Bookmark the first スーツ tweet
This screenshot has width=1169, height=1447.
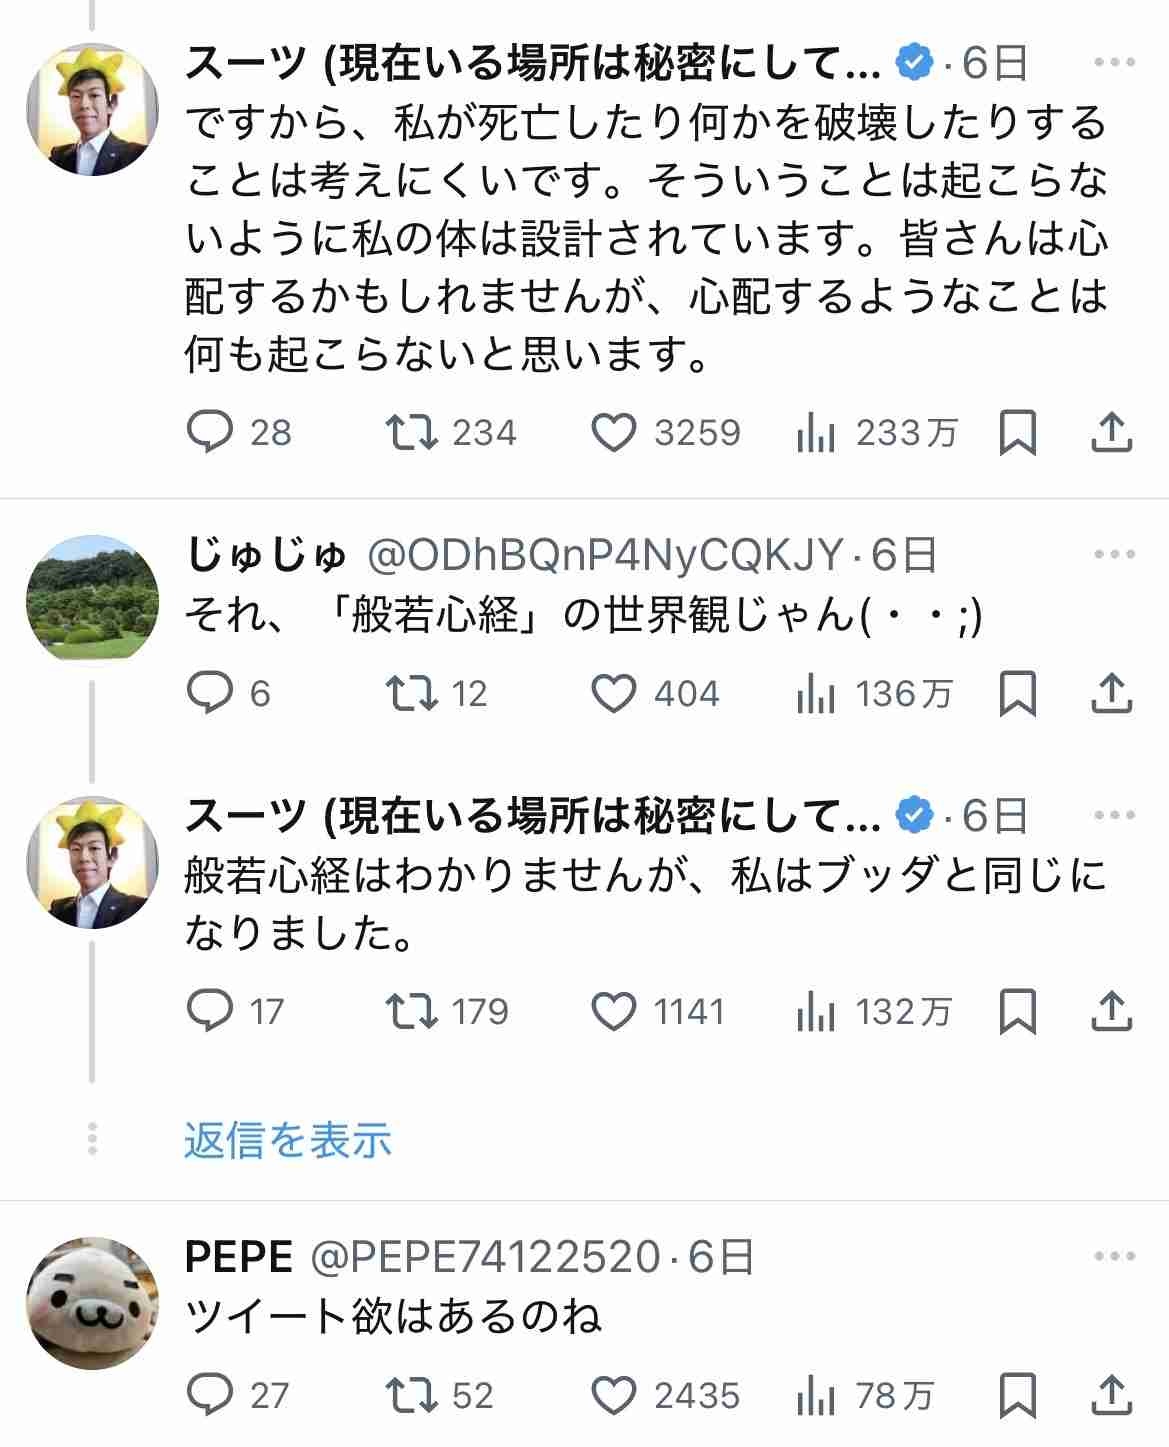pyautogui.click(x=1018, y=433)
